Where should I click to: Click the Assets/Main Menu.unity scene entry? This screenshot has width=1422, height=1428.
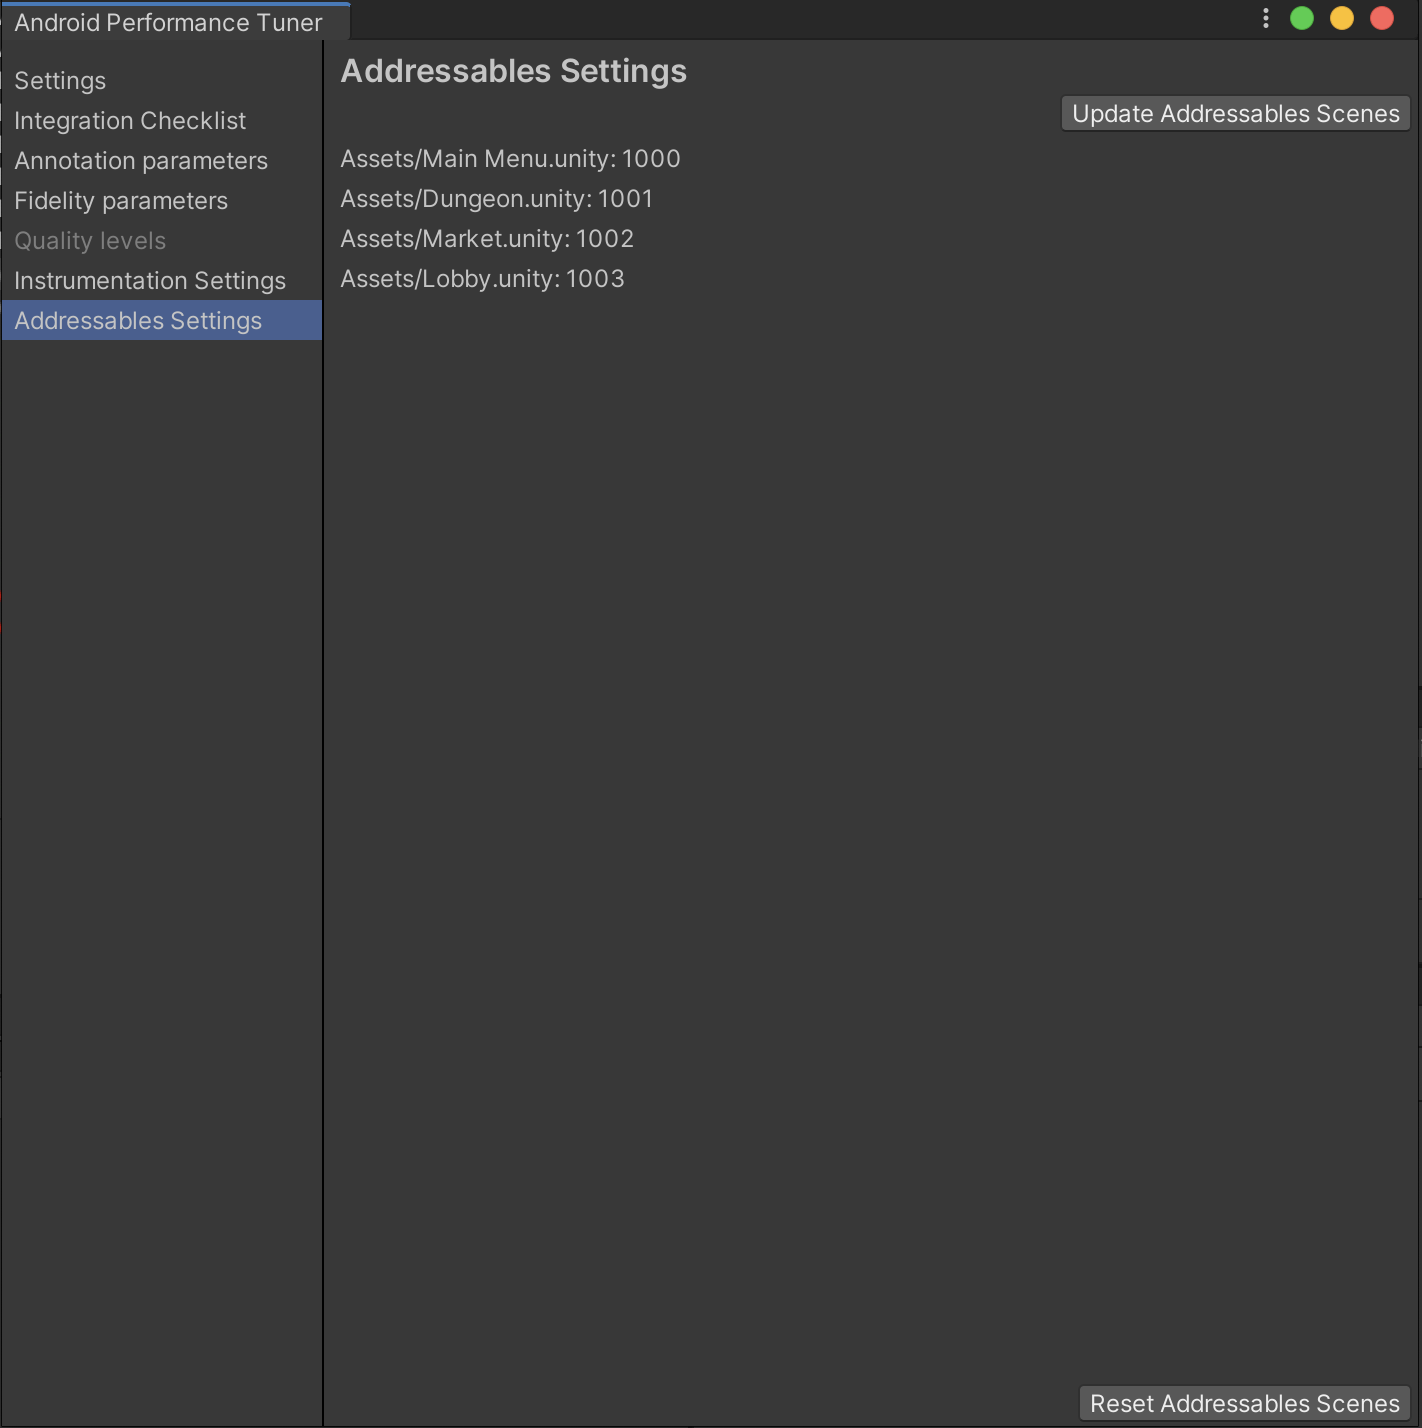[510, 159]
